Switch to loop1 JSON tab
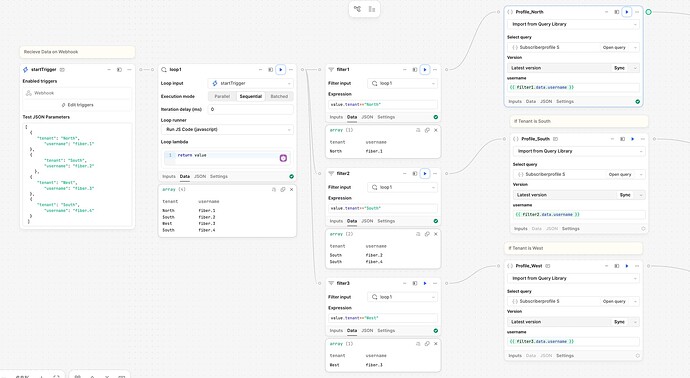The image size is (690, 378). [x=200, y=176]
